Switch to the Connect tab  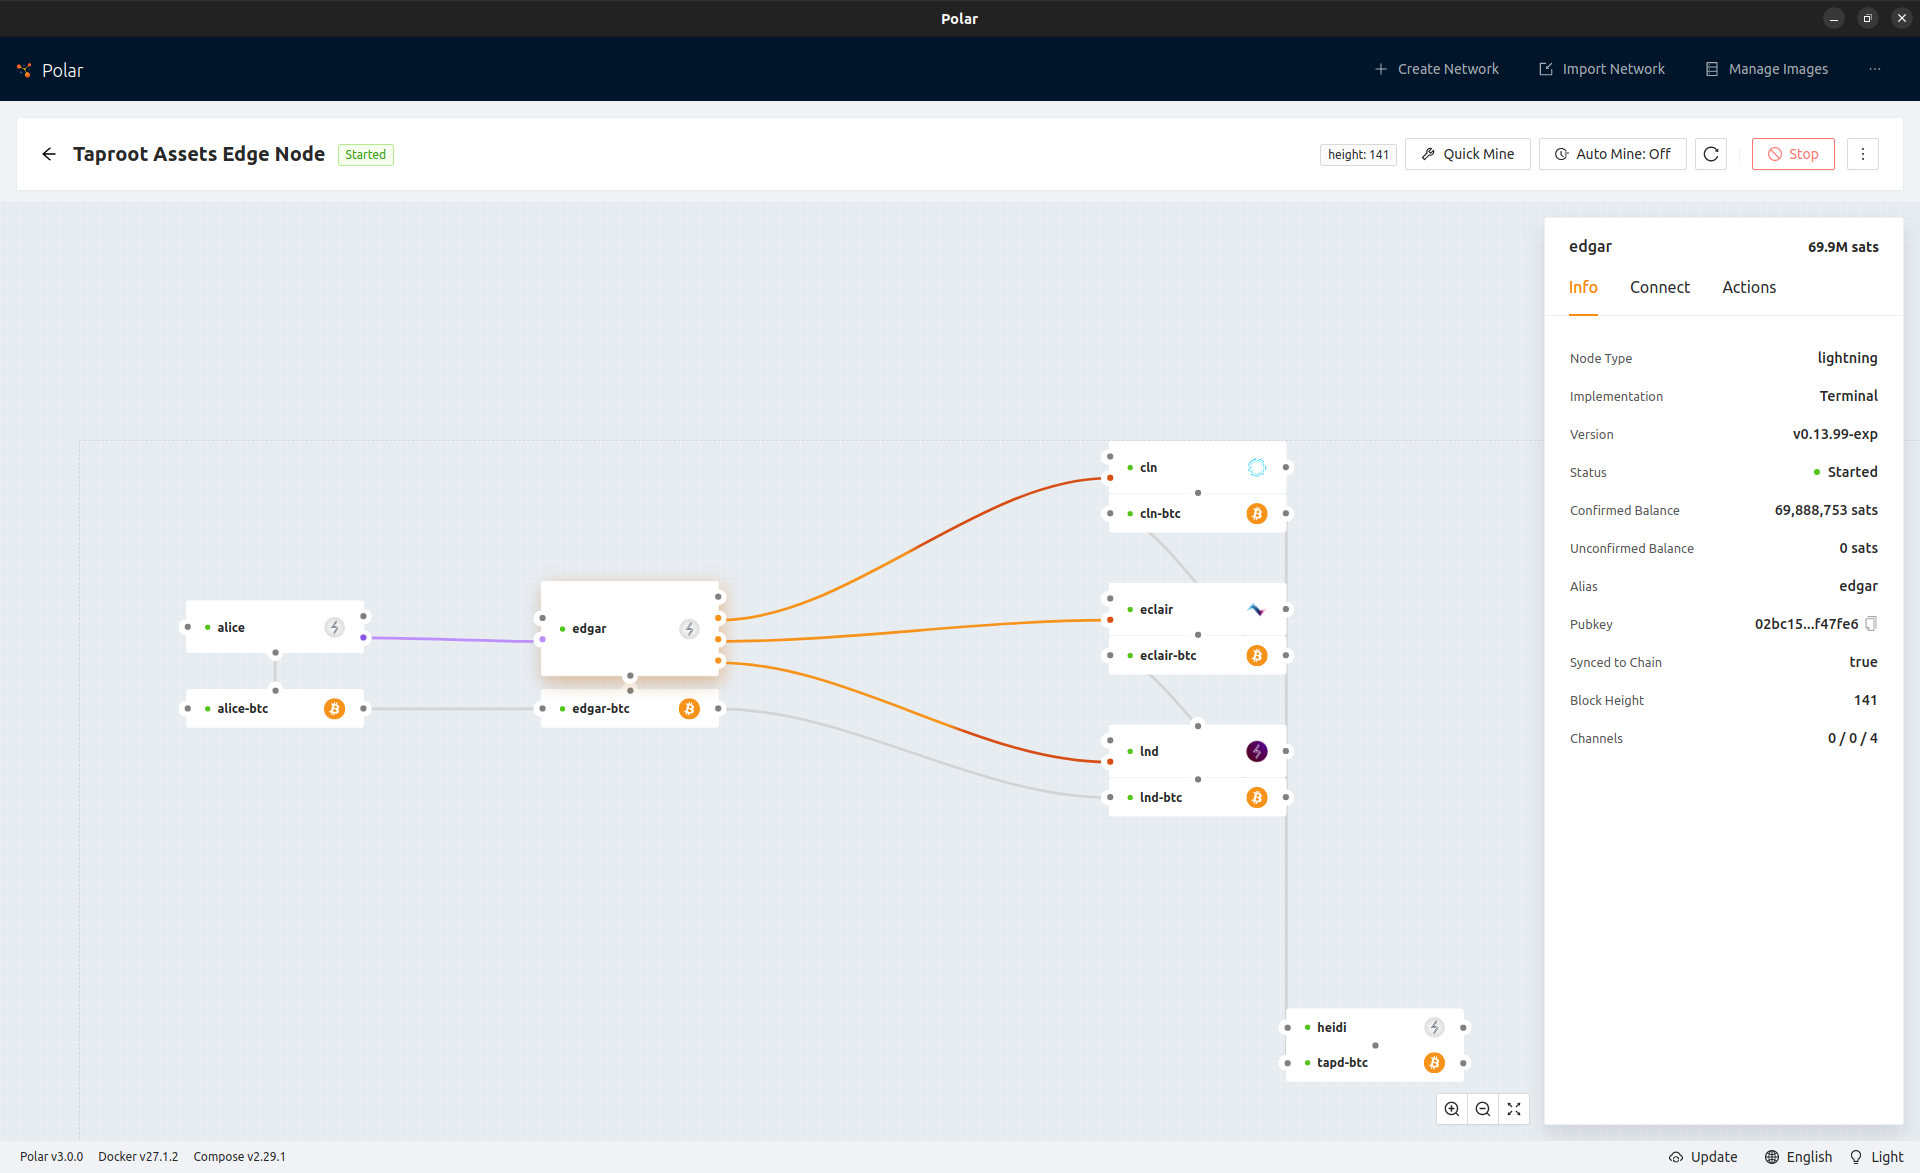(1659, 287)
